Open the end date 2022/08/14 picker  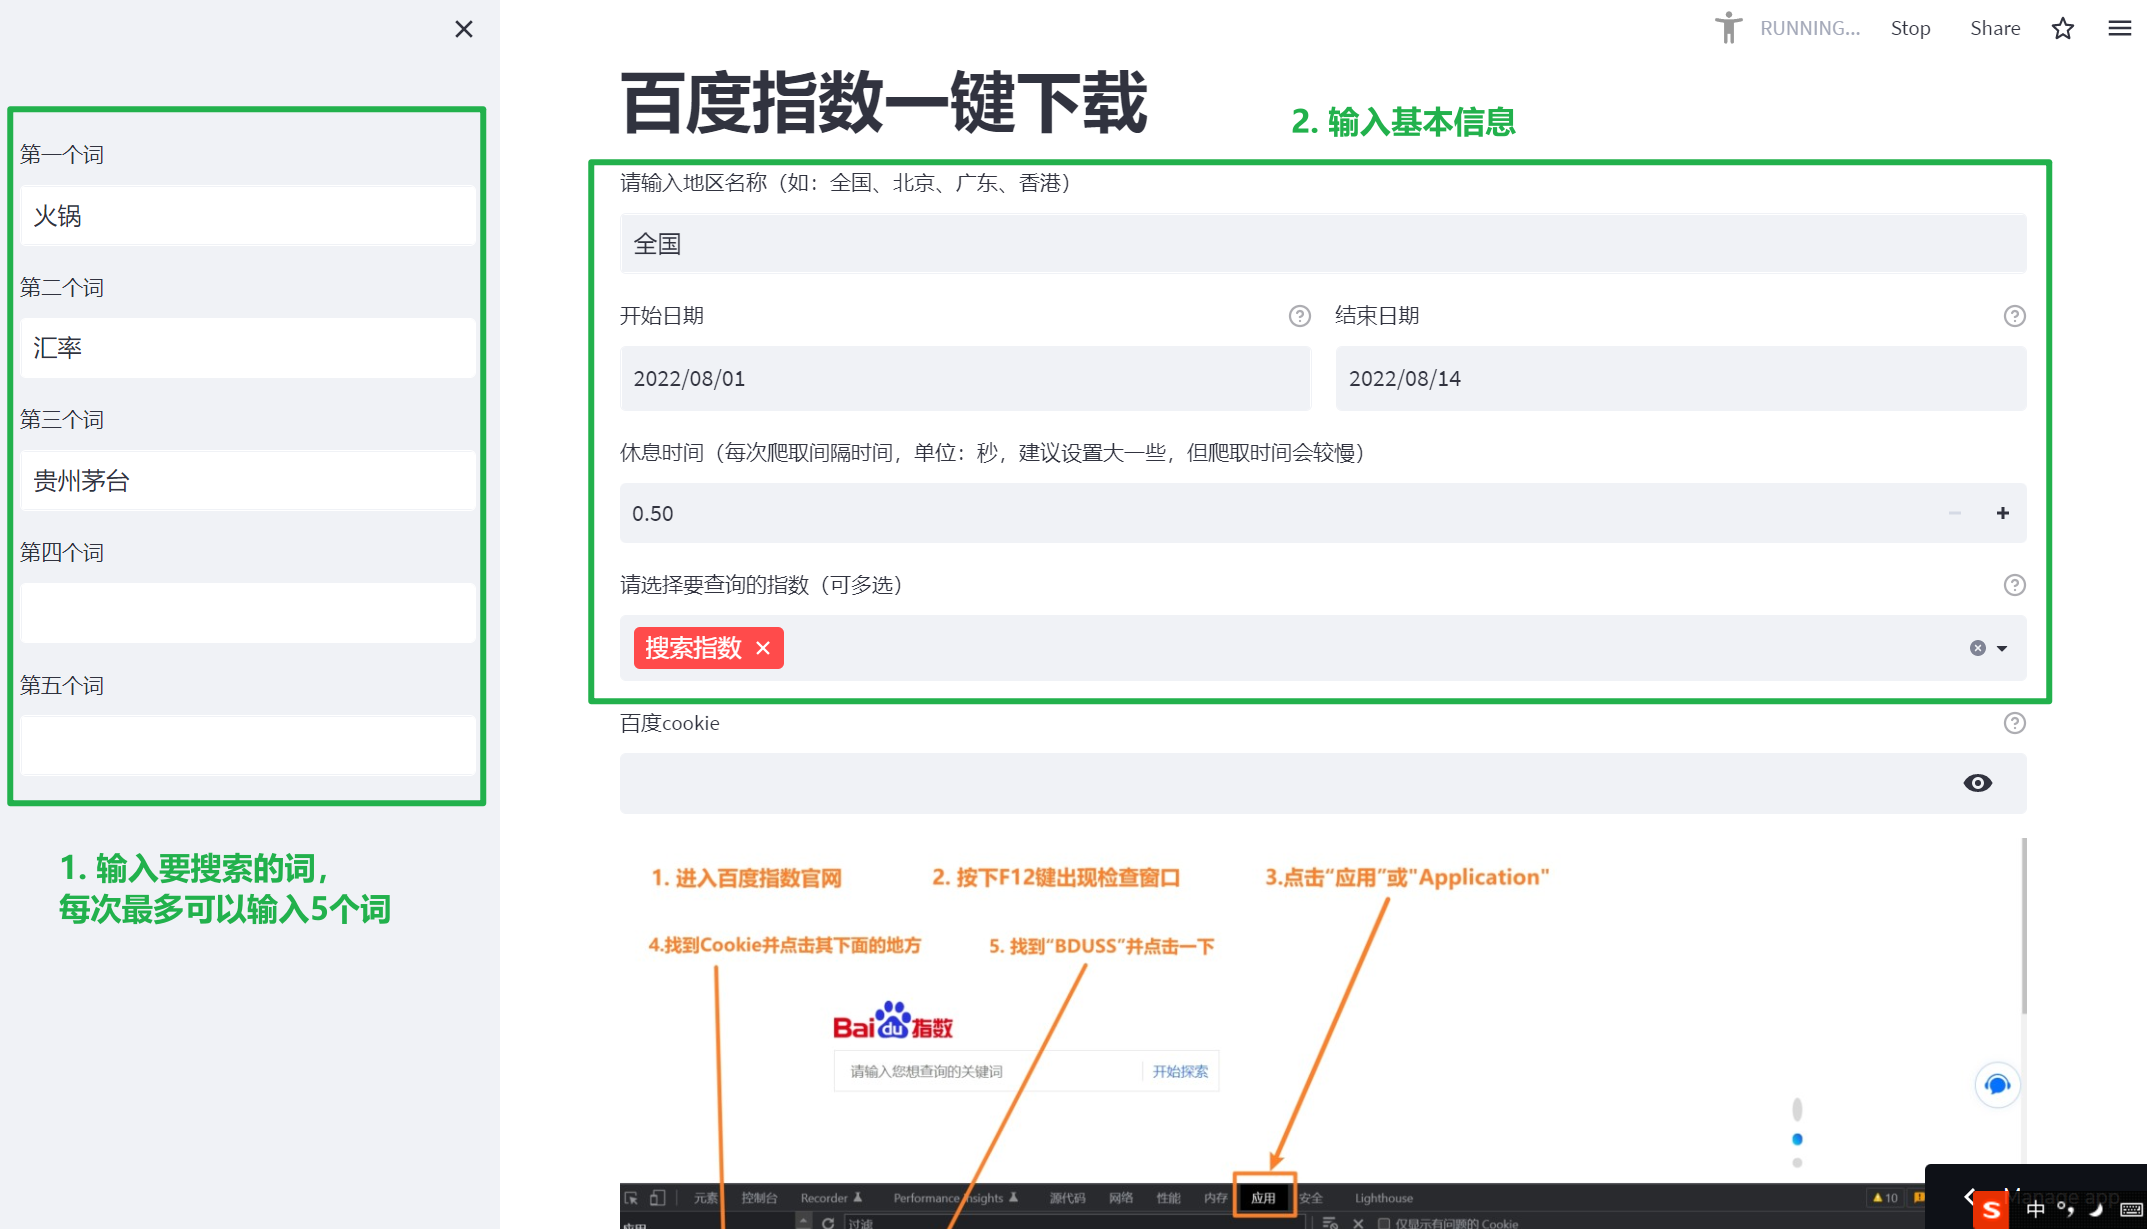tap(1680, 379)
